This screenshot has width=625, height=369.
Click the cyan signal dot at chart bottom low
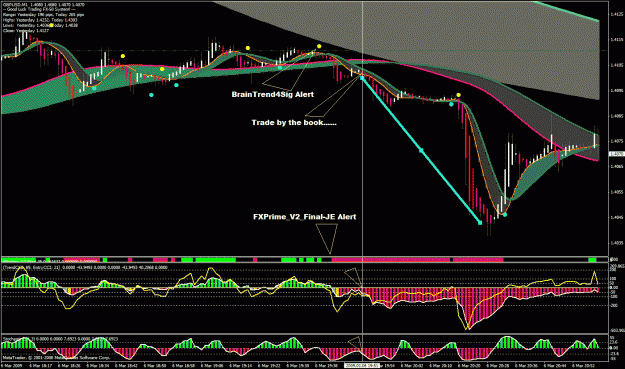pyautogui.click(x=505, y=215)
